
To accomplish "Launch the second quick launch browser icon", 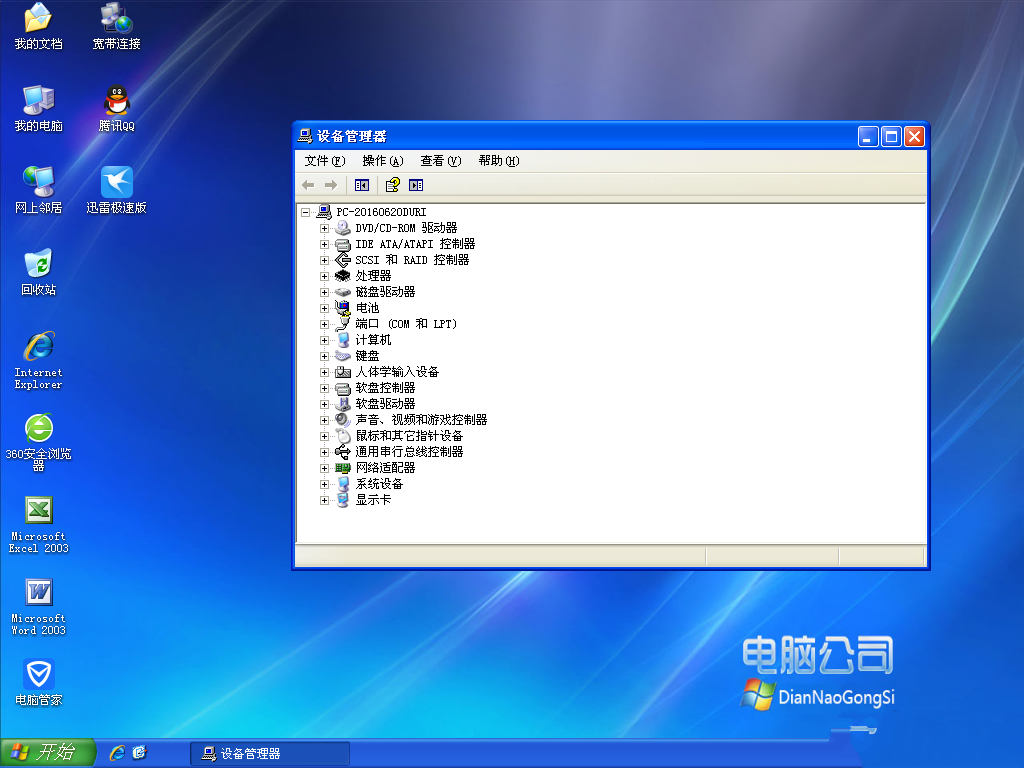I will click(139, 753).
